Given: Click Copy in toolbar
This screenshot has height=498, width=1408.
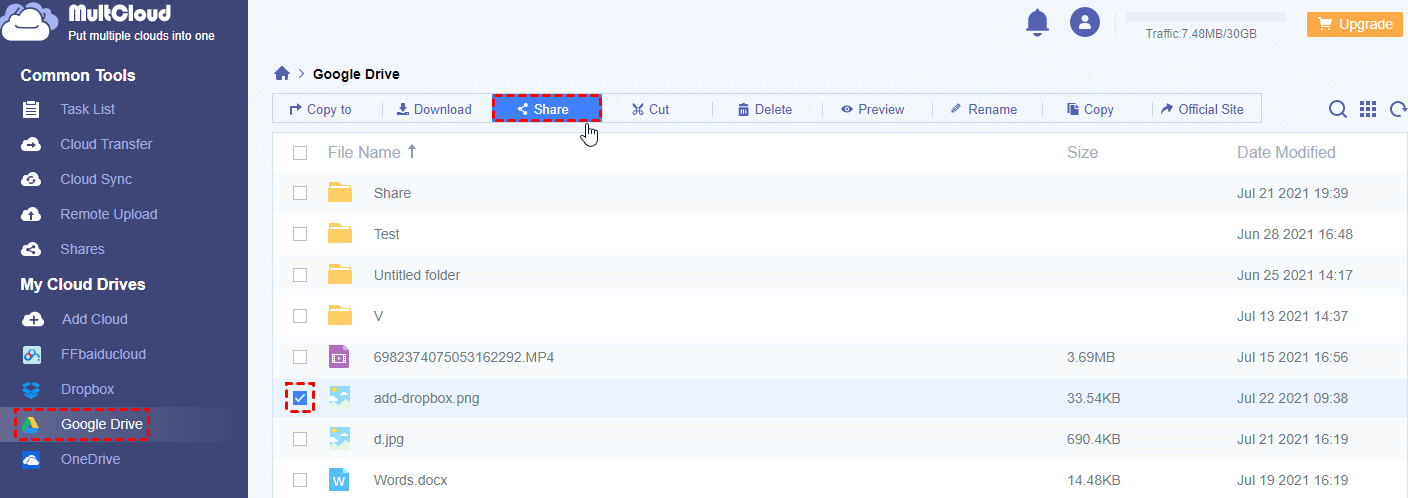Looking at the screenshot, I should 1090,109.
